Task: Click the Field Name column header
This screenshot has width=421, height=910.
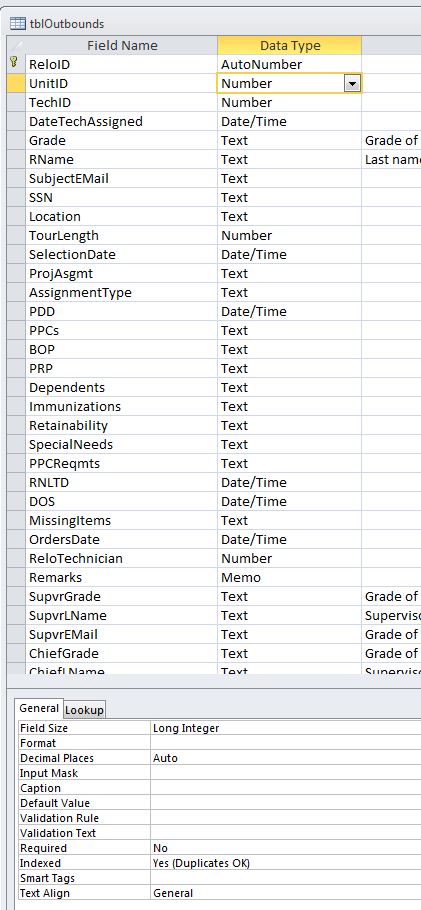Action: (122, 45)
